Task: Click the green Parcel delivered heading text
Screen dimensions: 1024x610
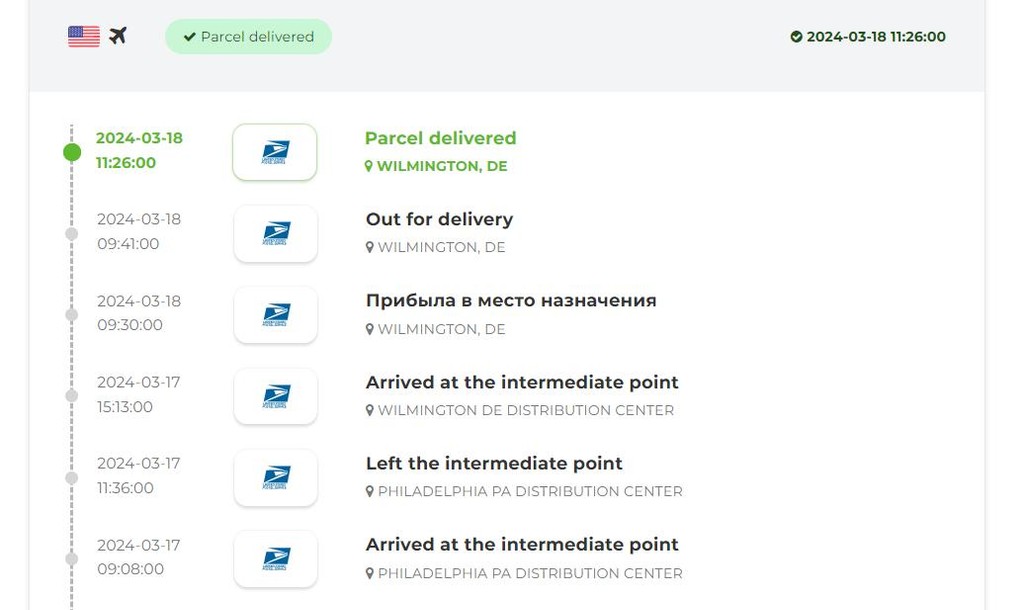Action: [440, 138]
